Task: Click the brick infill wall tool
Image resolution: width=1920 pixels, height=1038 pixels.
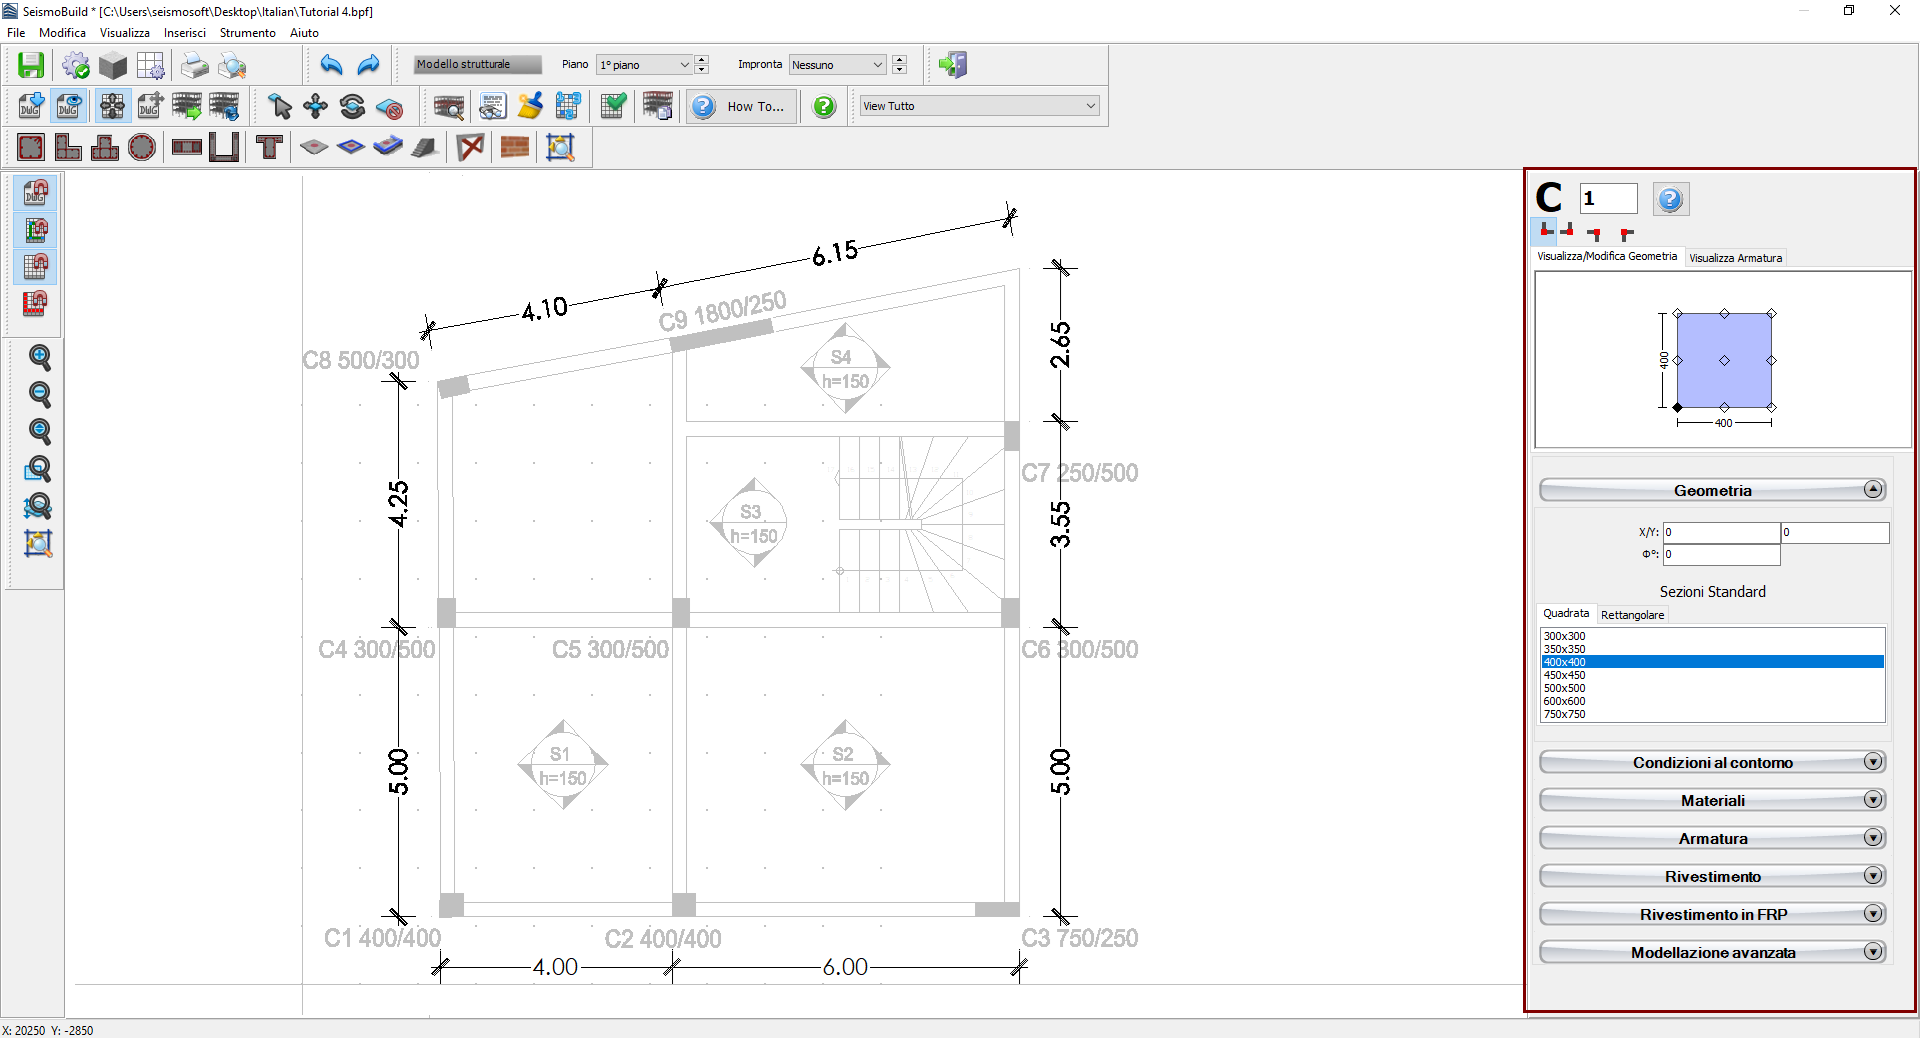Action: 514,148
